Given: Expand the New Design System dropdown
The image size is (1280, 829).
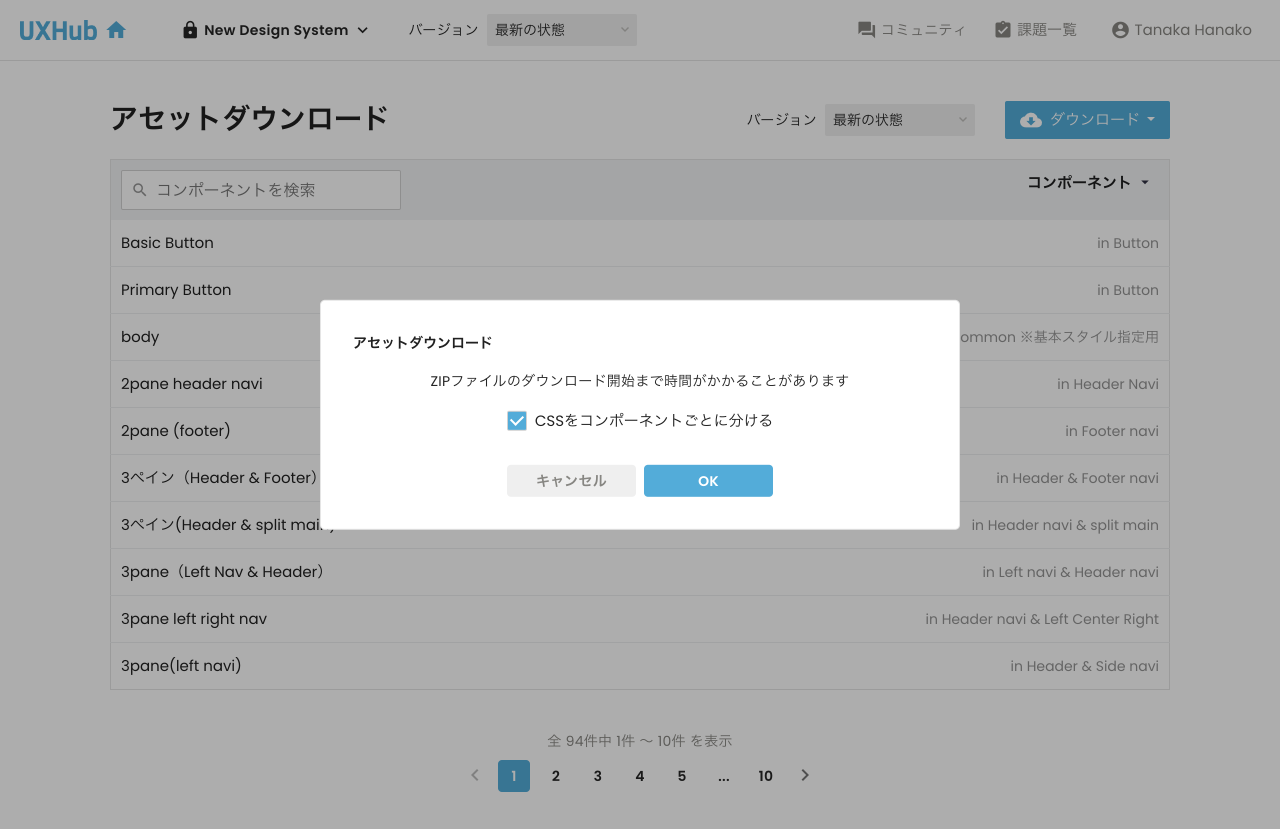Looking at the screenshot, I should pos(275,29).
